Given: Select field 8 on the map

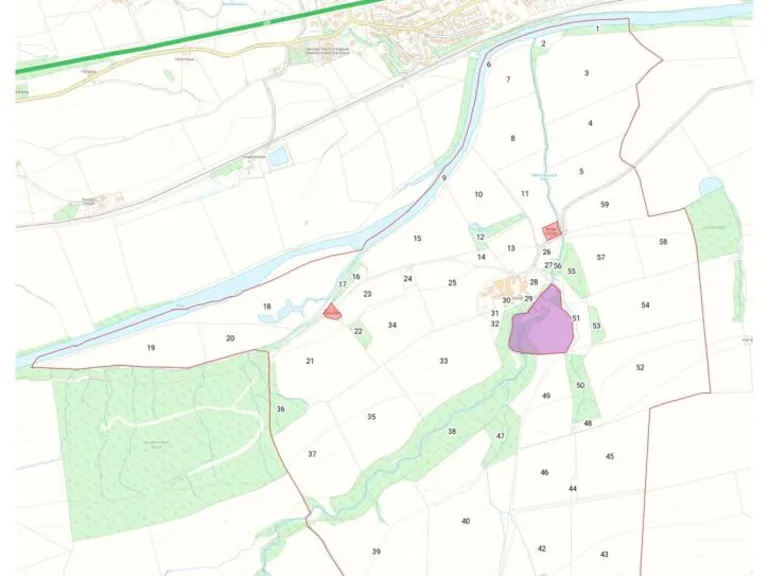Looking at the screenshot, I should pyautogui.click(x=513, y=139).
